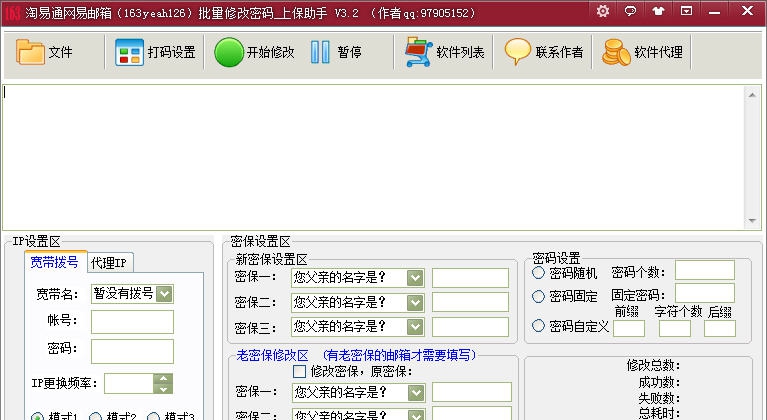Expand new 密保二 question dropdown
Viewport: 767px width, 420px height.
[415, 303]
